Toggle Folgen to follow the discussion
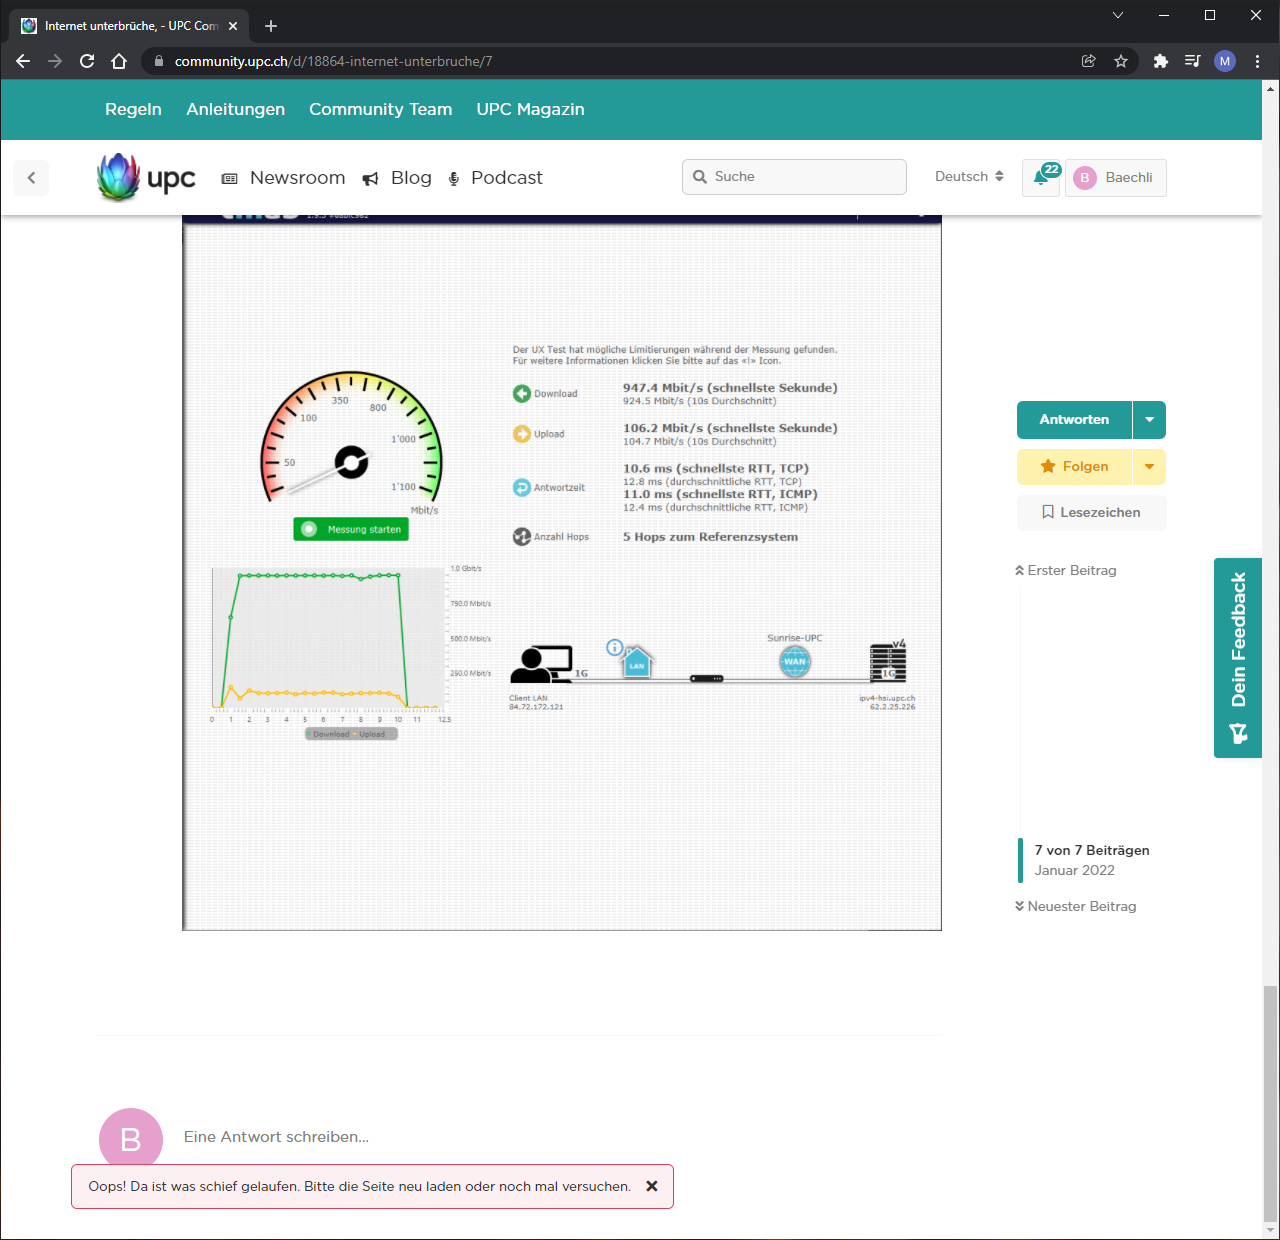Screen dimensions: 1280x1240 [x=1075, y=466]
